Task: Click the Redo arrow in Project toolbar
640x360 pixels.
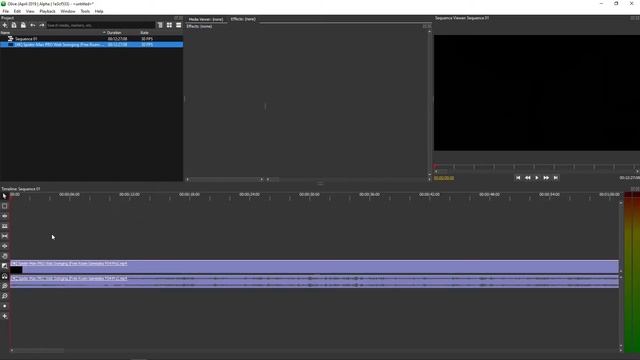Action: [42, 25]
